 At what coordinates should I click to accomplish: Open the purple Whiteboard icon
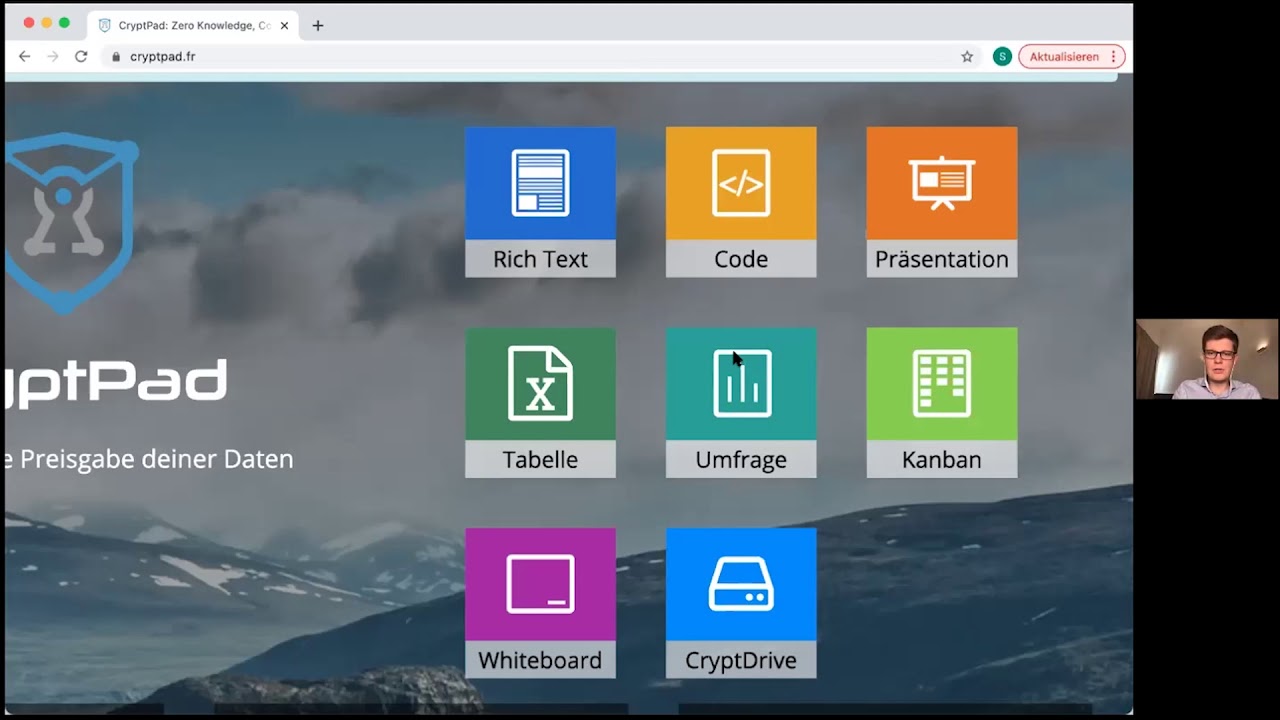coord(540,584)
